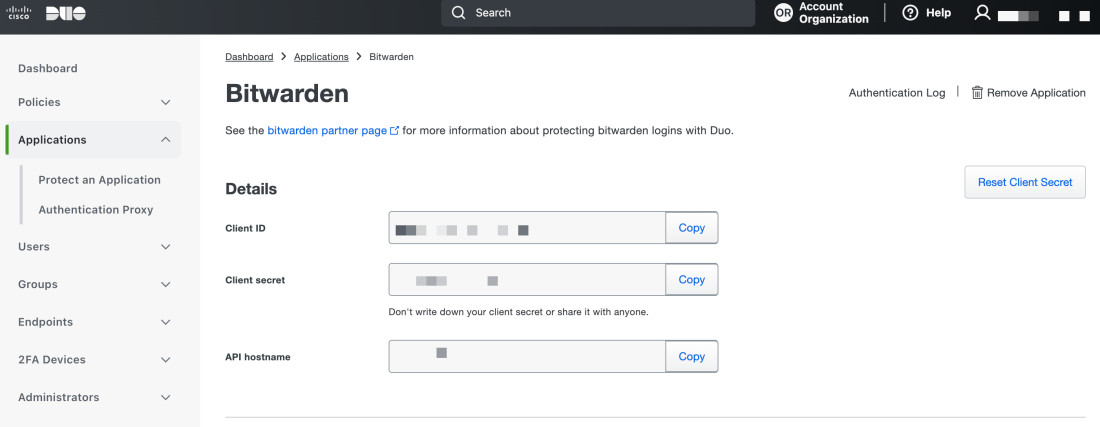Click the Remove Application trash icon
Viewport: 1100px width, 427px height.
pyautogui.click(x=977, y=92)
